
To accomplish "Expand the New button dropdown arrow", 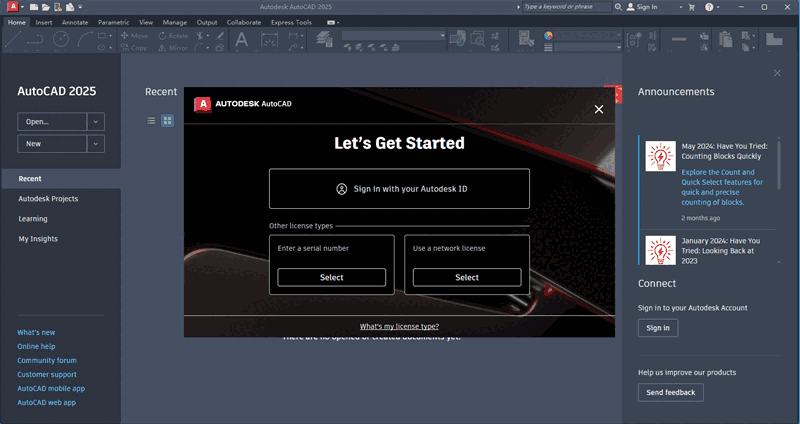I will [95, 144].
